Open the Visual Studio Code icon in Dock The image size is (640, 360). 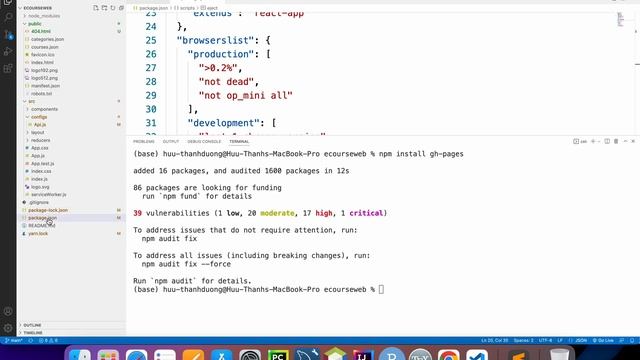click(x=477, y=356)
